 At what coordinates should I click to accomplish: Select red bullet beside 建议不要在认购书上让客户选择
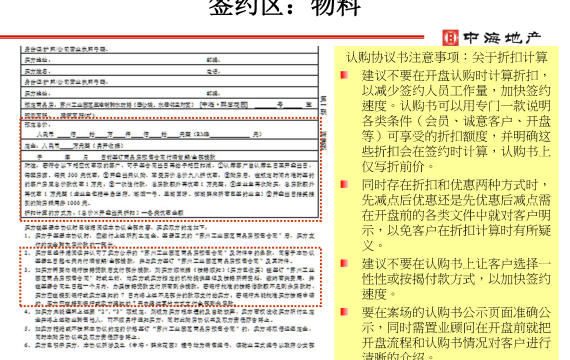click(x=344, y=263)
